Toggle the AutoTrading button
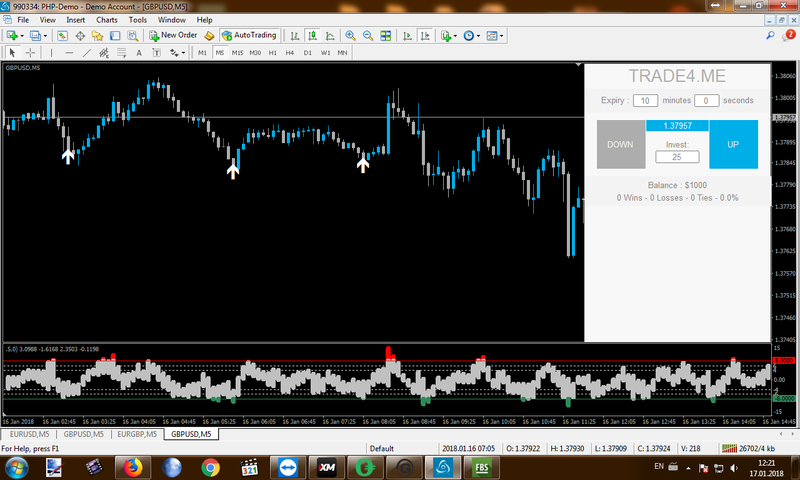This screenshot has height=480, width=800. 249,36
